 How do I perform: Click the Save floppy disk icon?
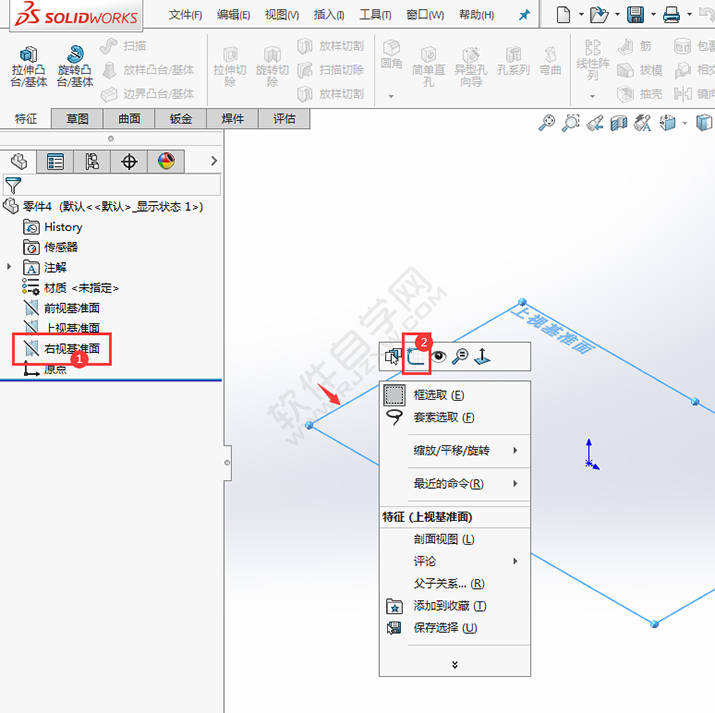point(635,15)
